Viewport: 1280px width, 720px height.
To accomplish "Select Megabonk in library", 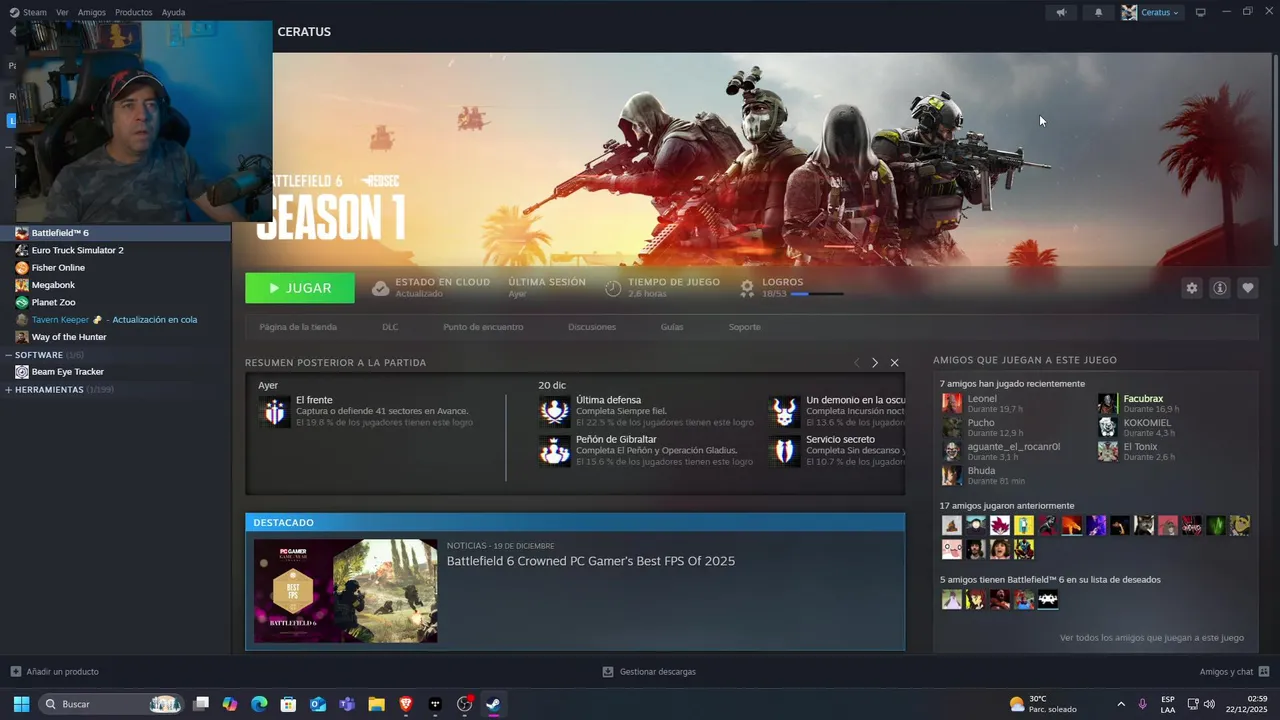I will click(53, 285).
